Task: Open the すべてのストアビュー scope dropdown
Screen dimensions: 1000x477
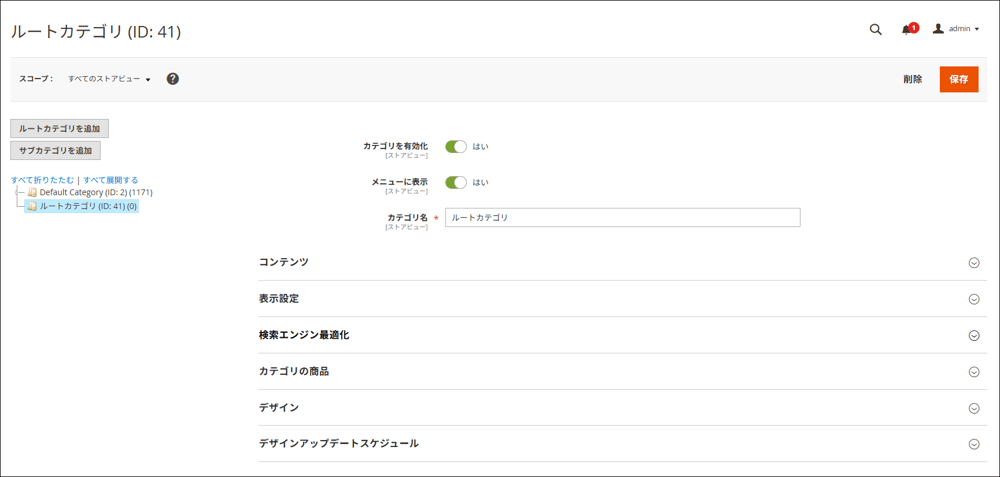Action: 109,79
